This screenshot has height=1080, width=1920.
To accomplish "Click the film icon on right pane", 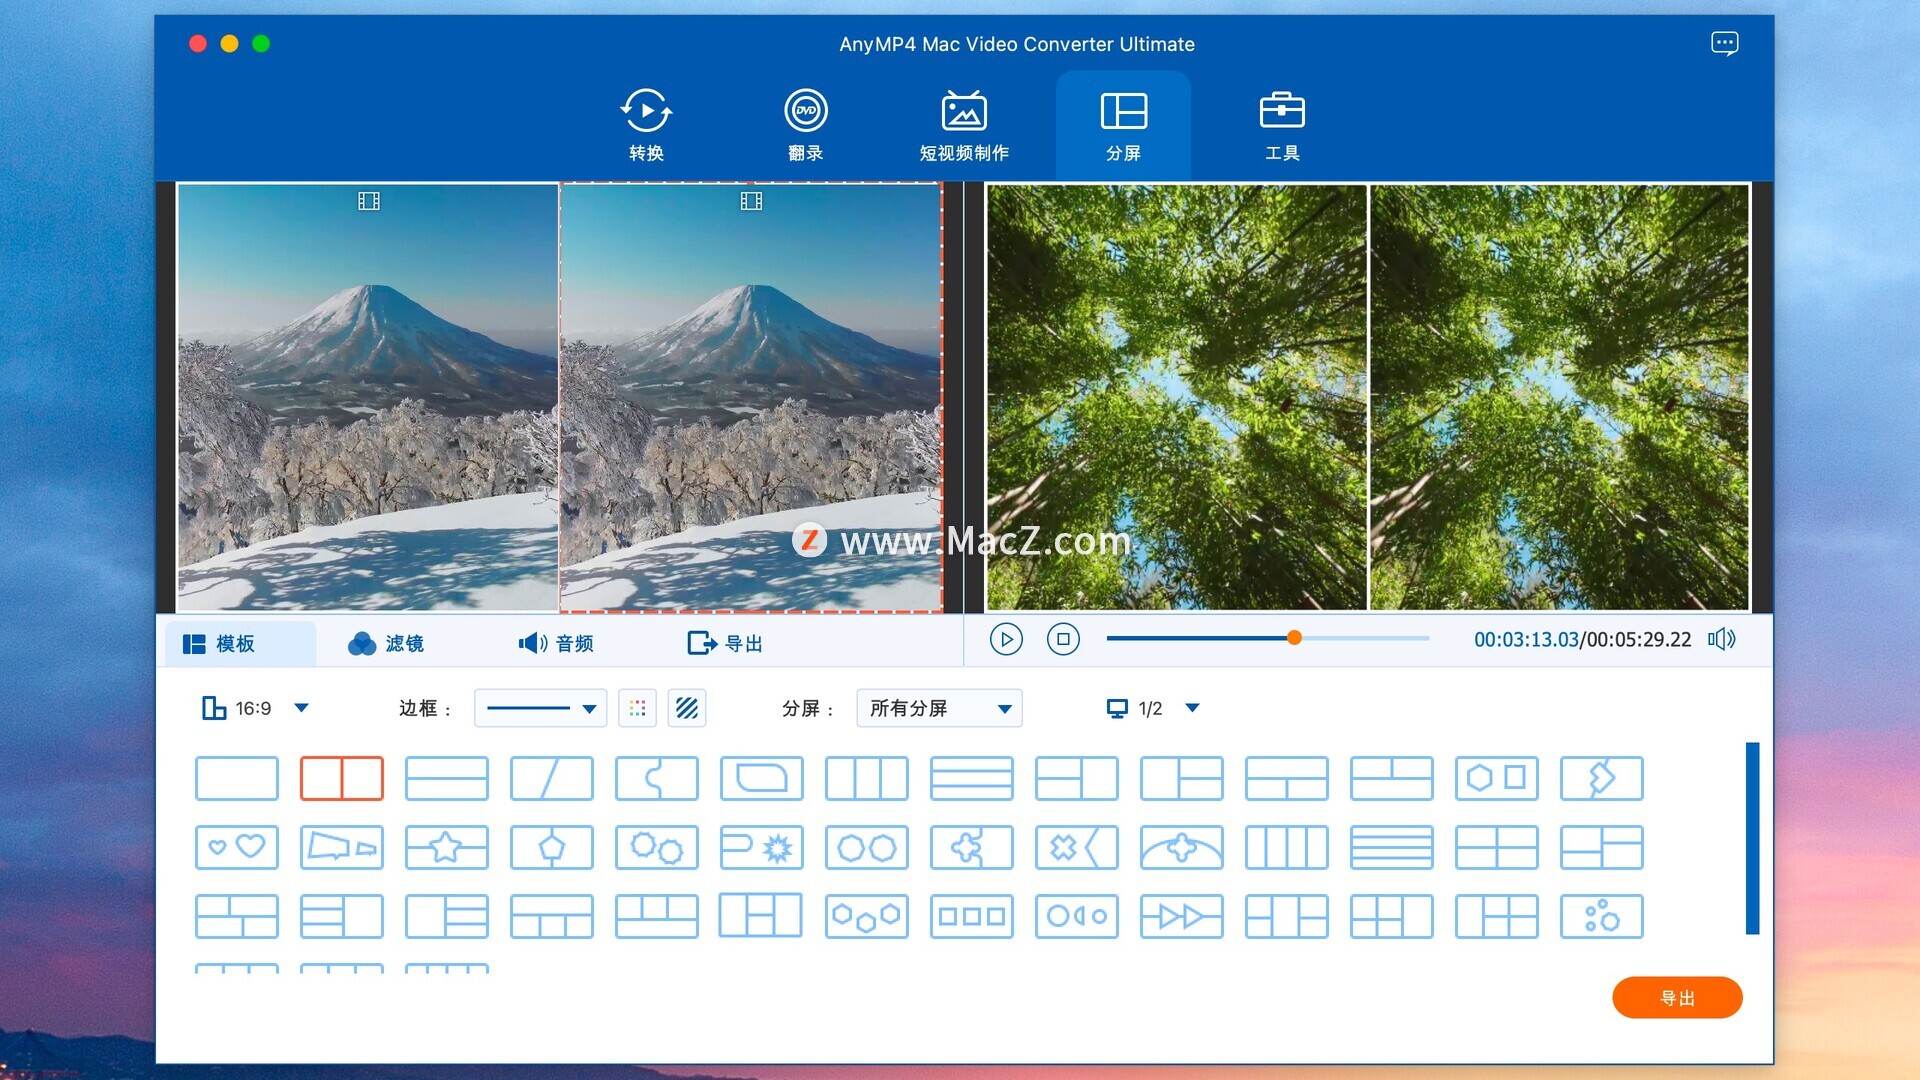I will [751, 201].
